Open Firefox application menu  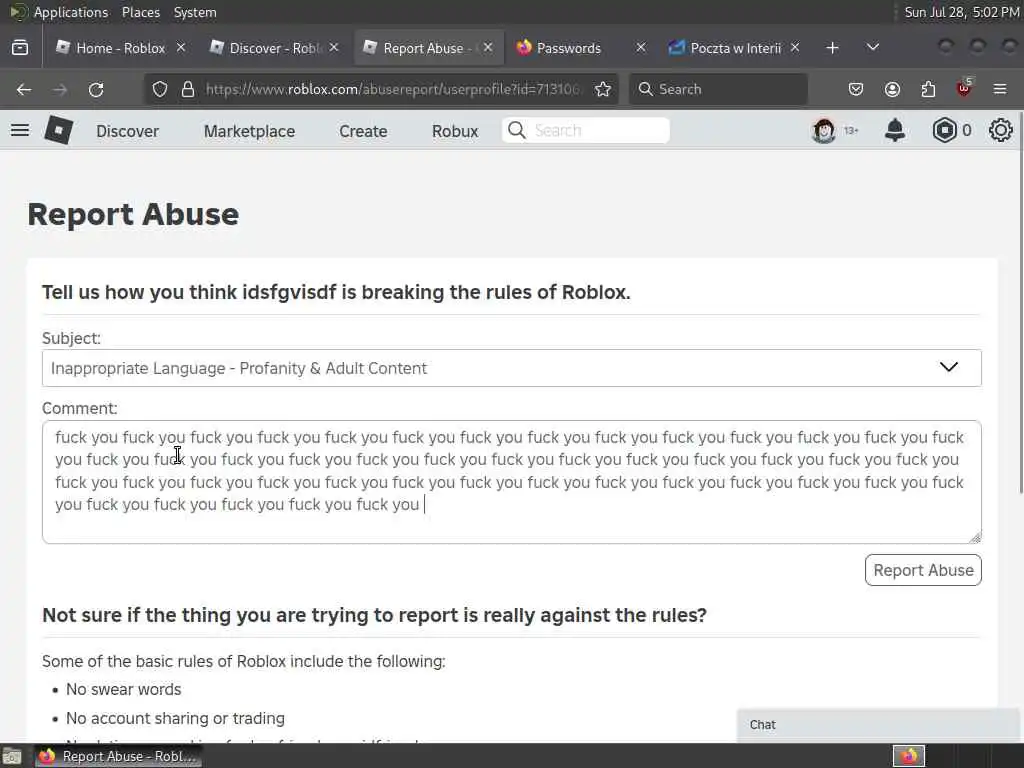click(1000, 89)
